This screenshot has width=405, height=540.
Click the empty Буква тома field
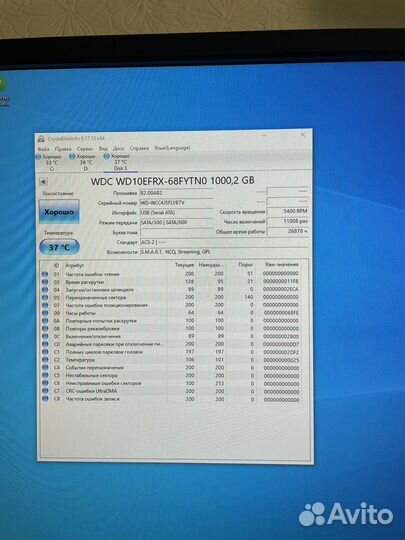tap(176, 232)
